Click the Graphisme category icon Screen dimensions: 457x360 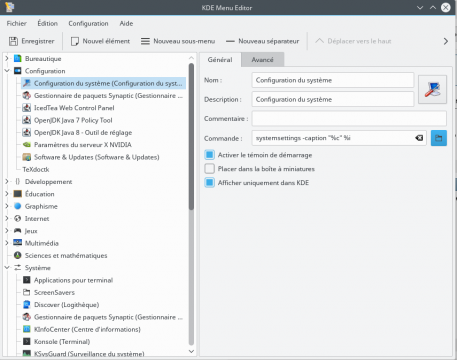click(18, 206)
